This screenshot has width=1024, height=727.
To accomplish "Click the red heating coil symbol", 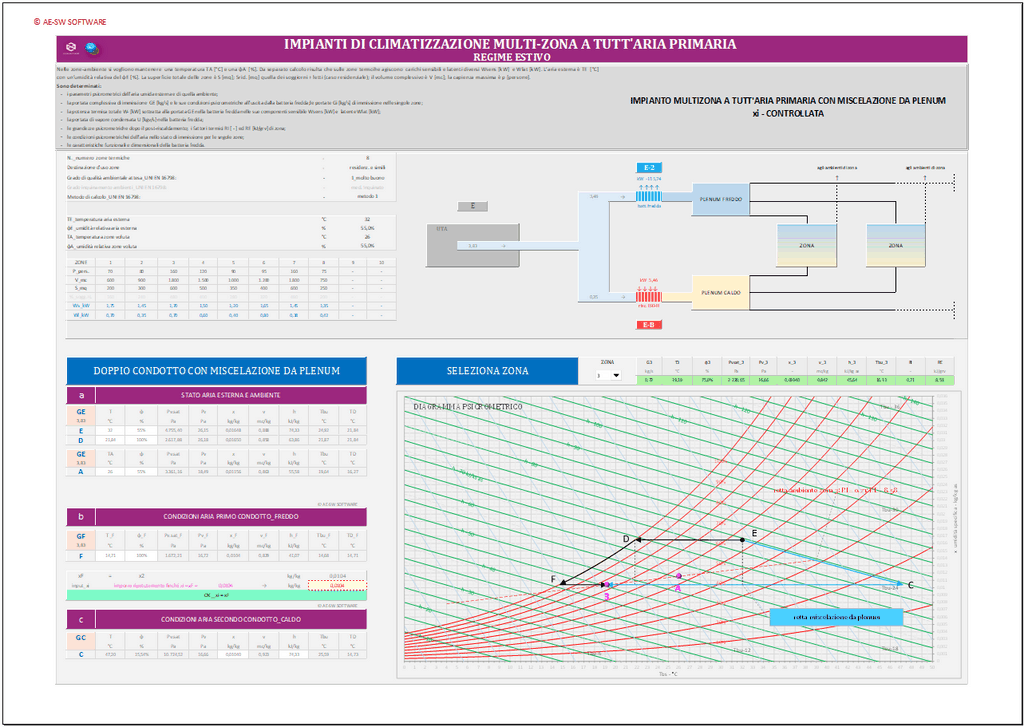I will [x=649, y=297].
